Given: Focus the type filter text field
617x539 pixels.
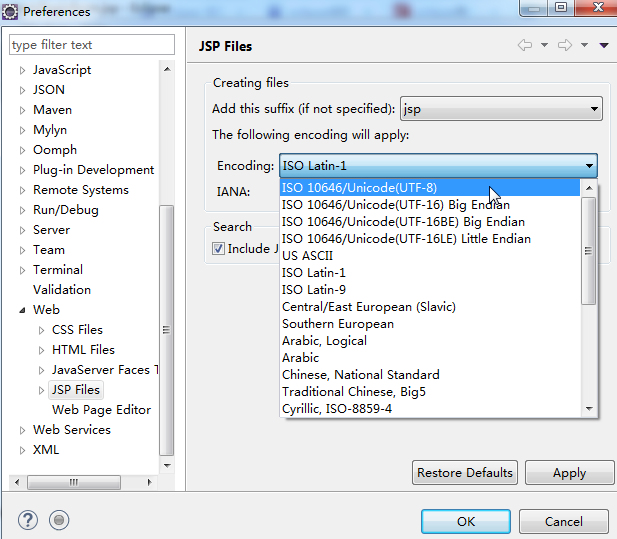Looking at the screenshot, I should [x=92, y=44].
